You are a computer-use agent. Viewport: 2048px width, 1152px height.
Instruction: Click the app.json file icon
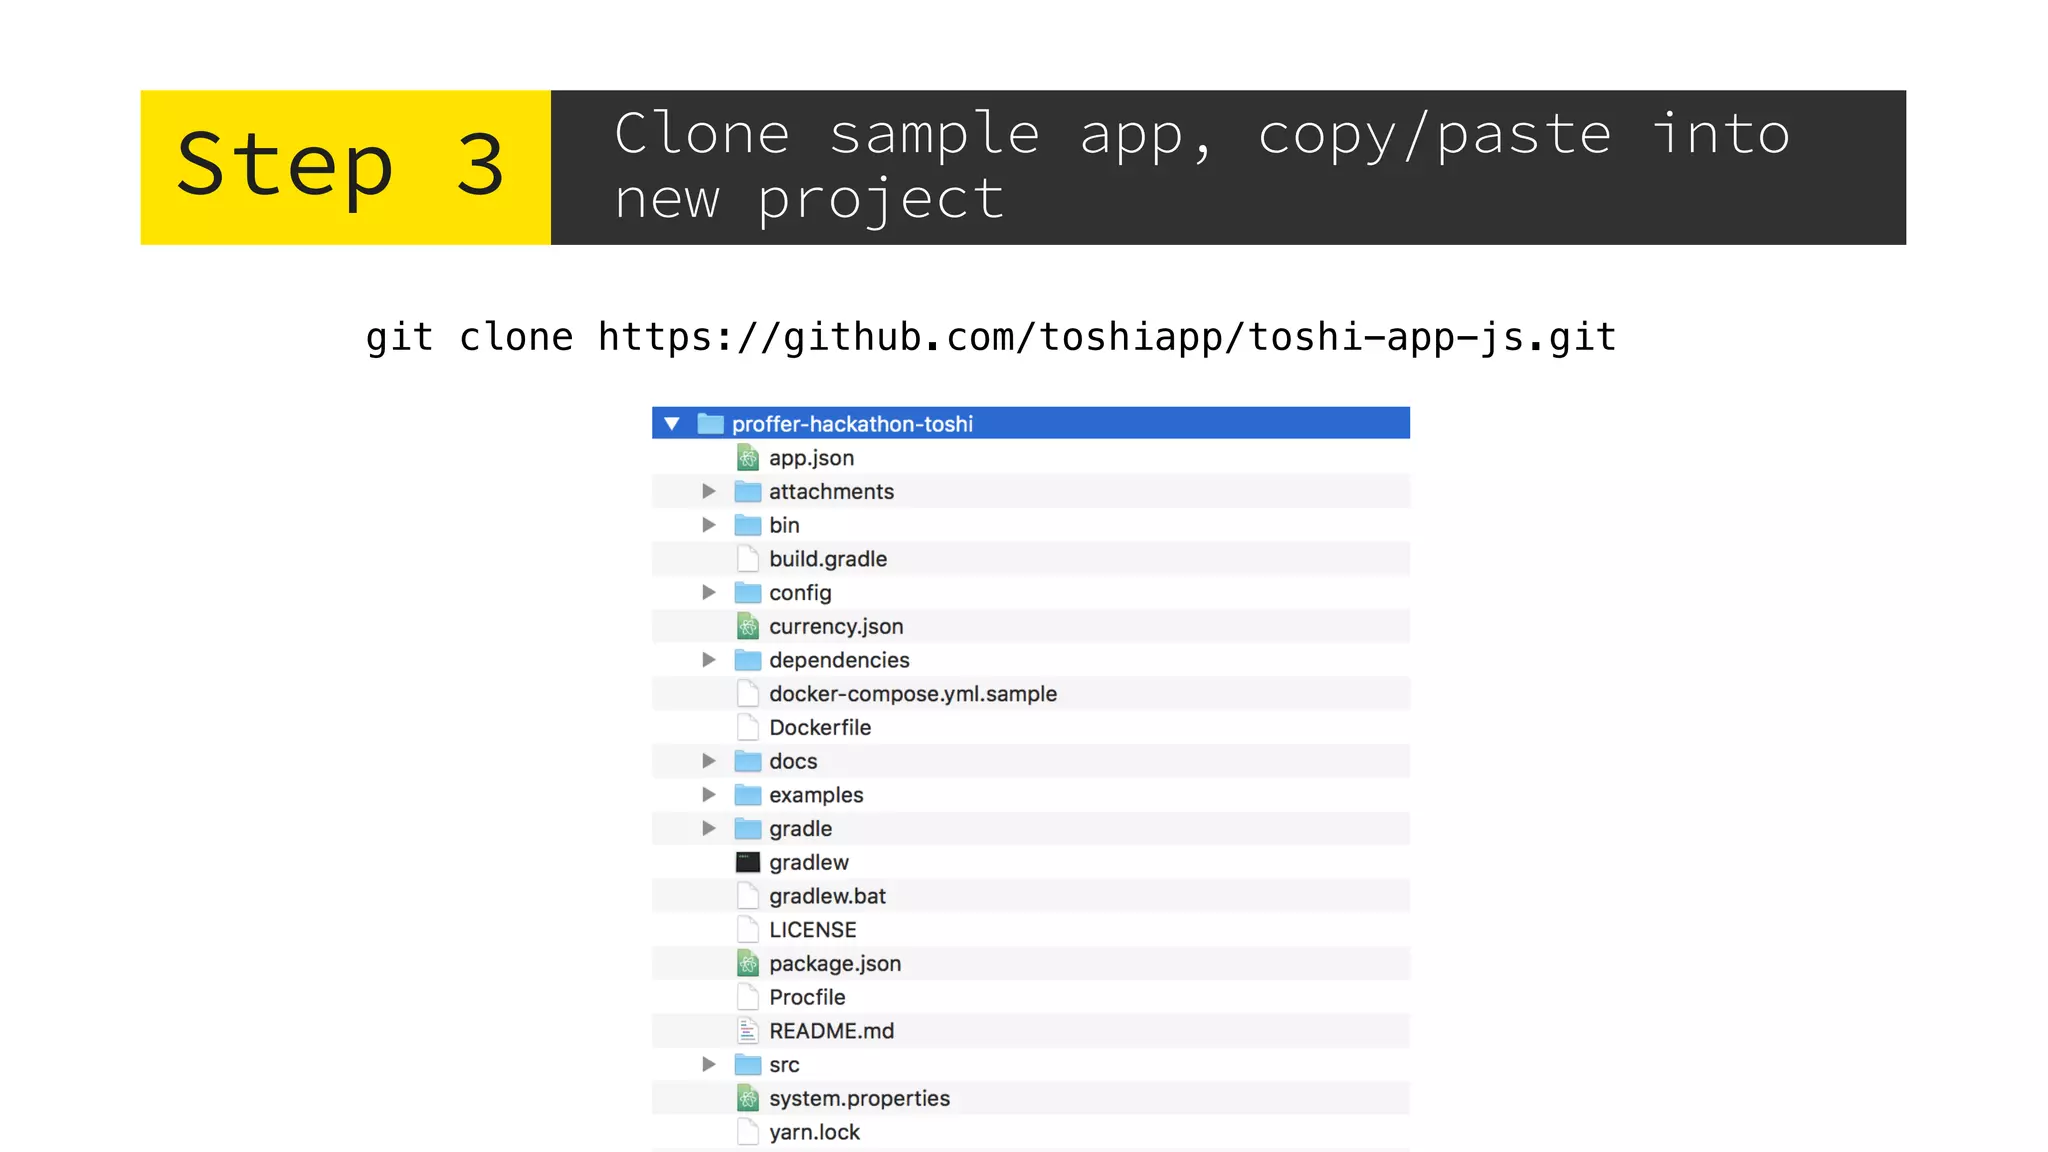[x=748, y=458]
